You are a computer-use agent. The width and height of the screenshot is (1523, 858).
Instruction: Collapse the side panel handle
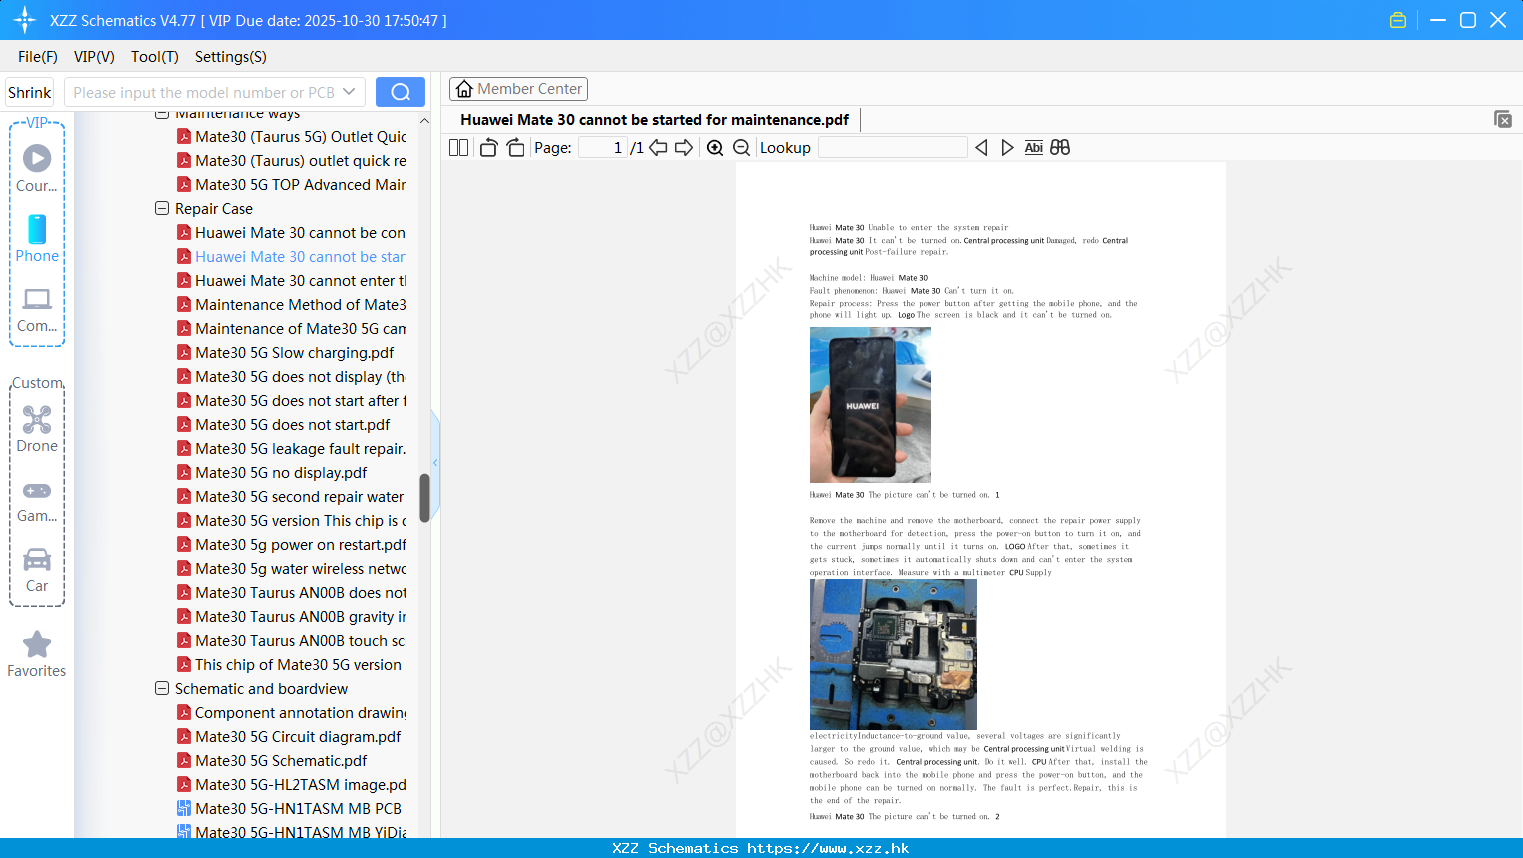[x=435, y=462]
